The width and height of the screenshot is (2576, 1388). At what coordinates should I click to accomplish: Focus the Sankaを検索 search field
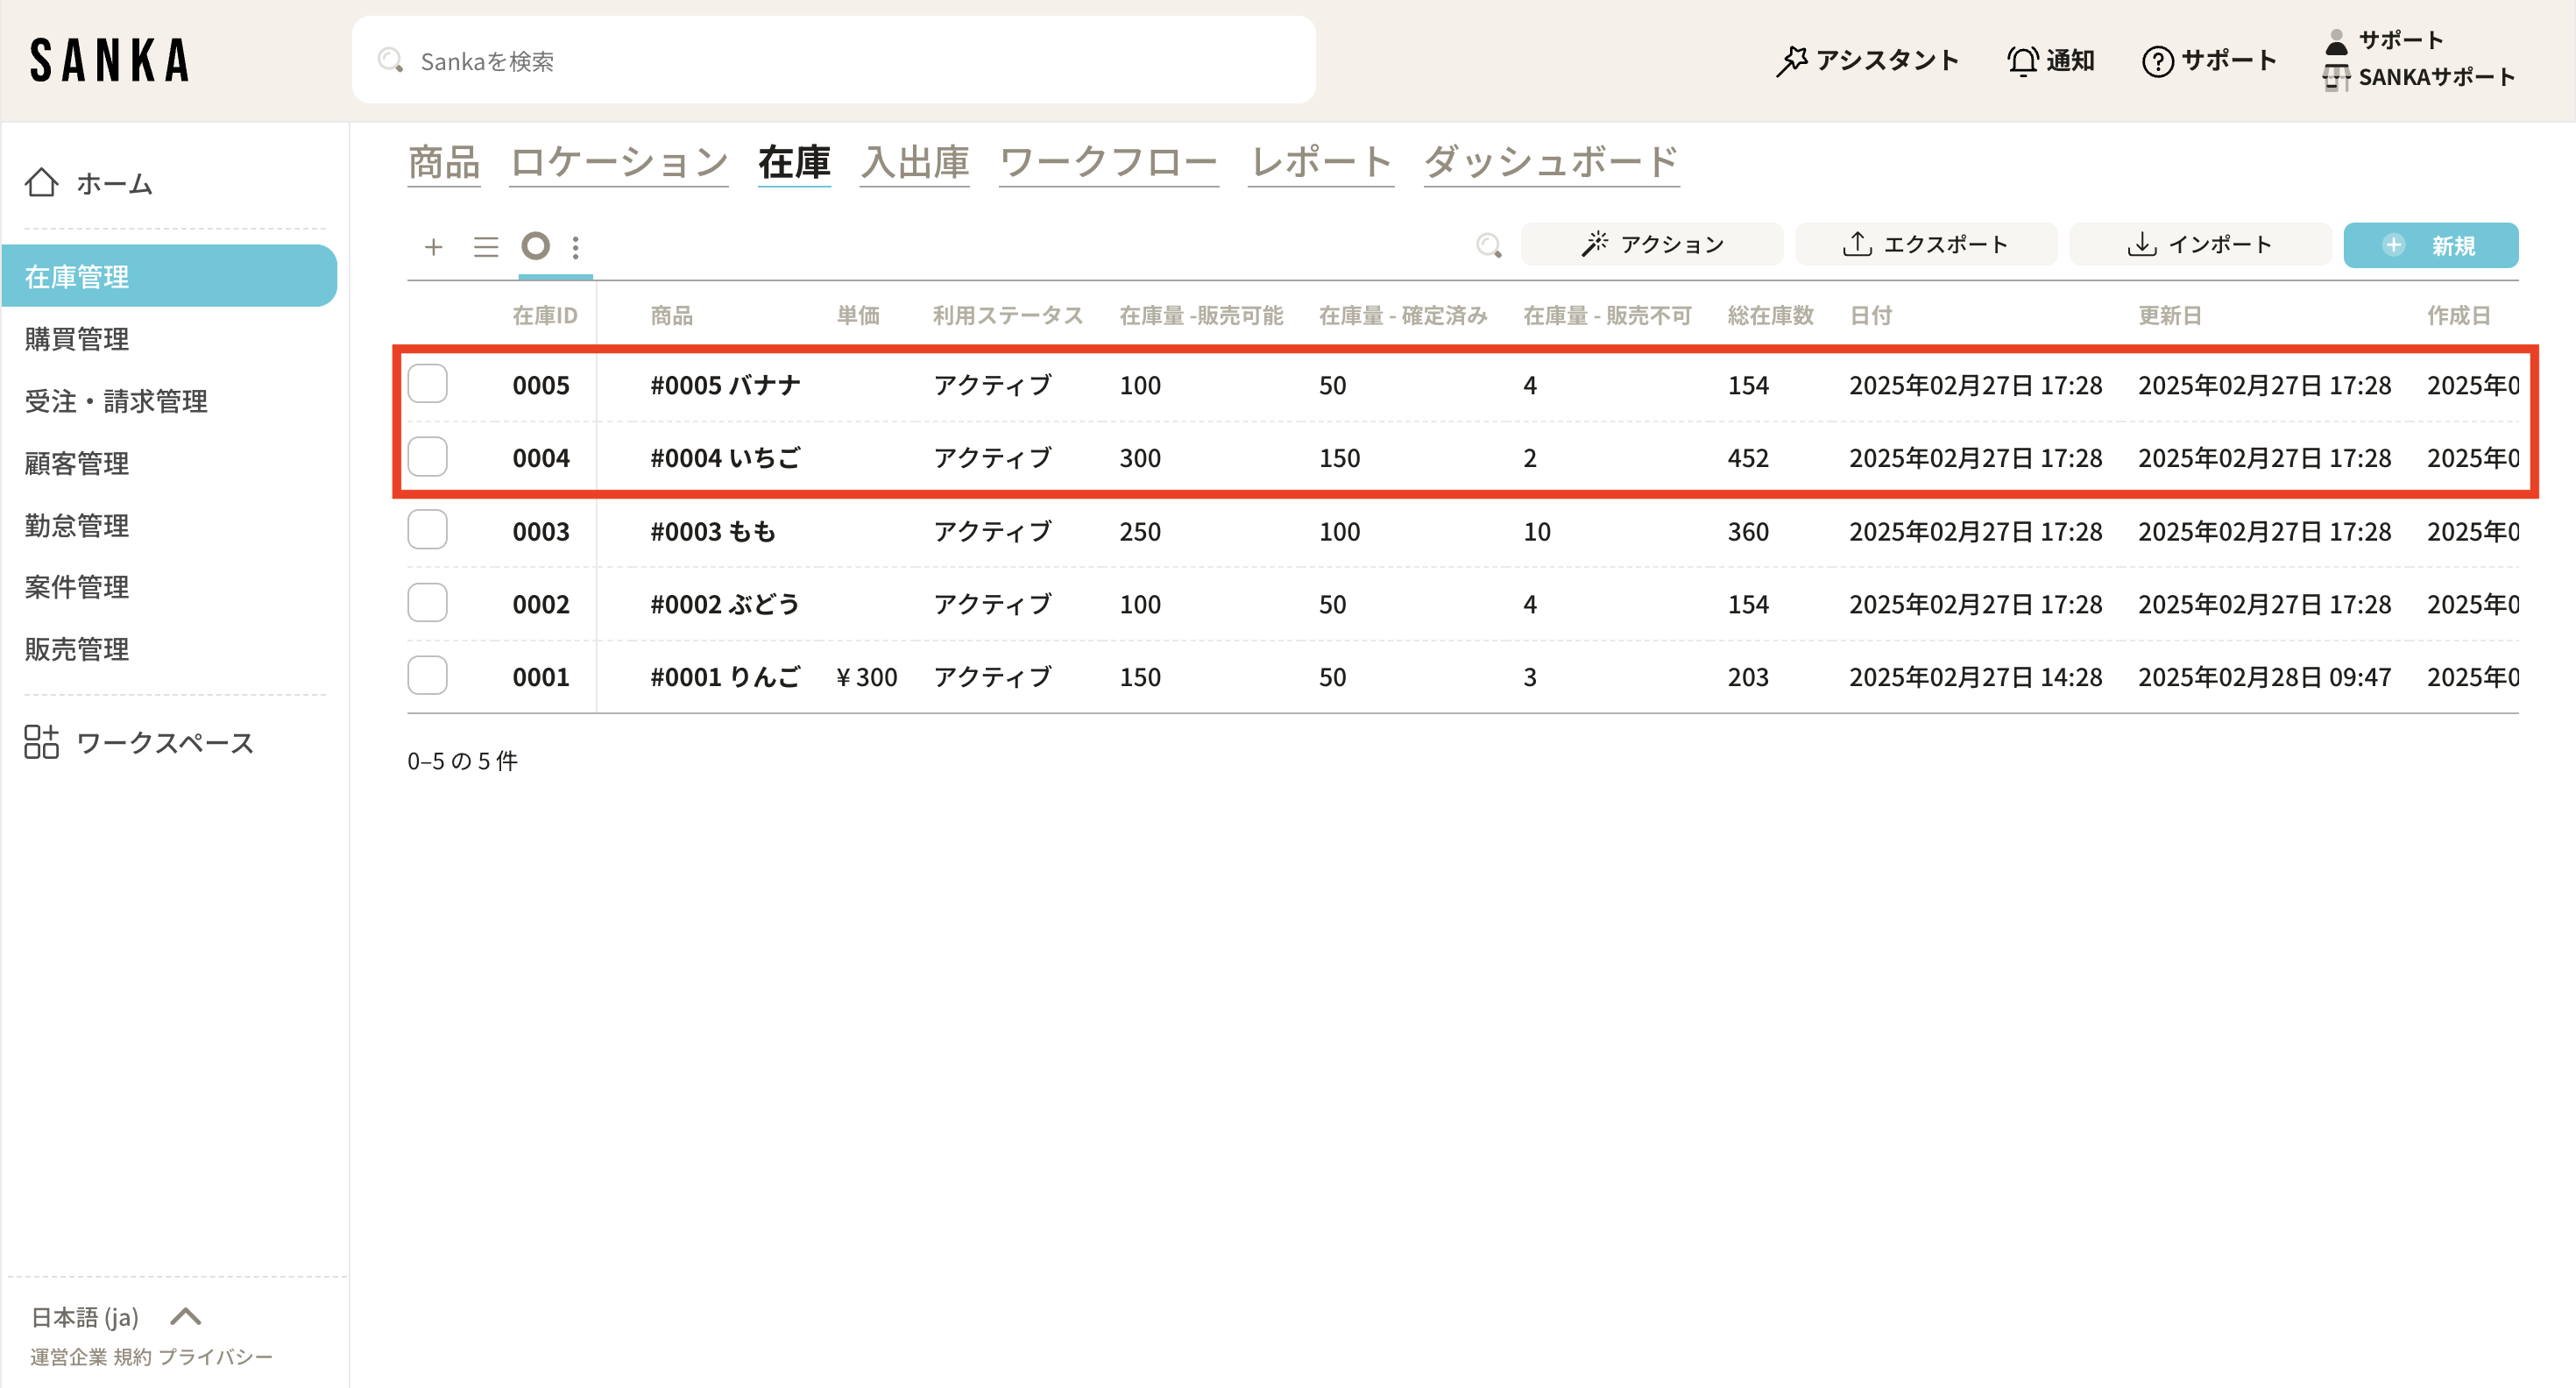coord(832,61)
